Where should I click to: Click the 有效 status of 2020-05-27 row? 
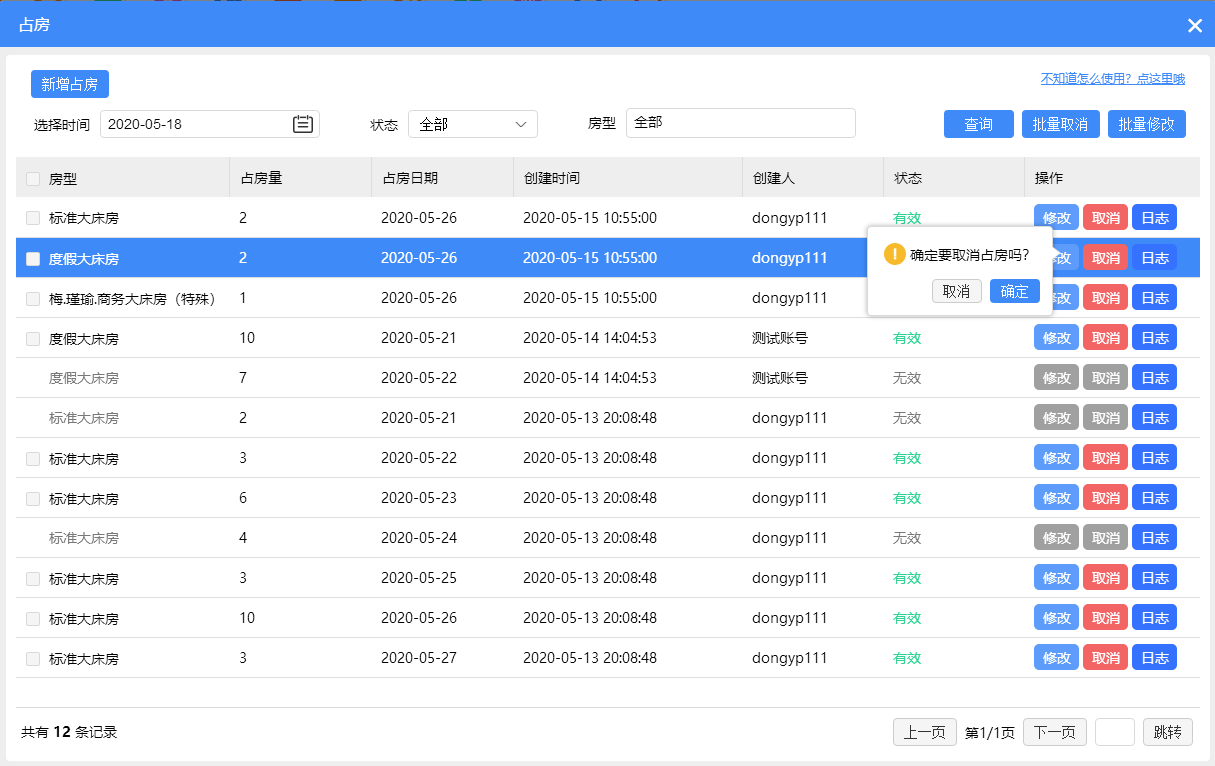tap(907, 658)
